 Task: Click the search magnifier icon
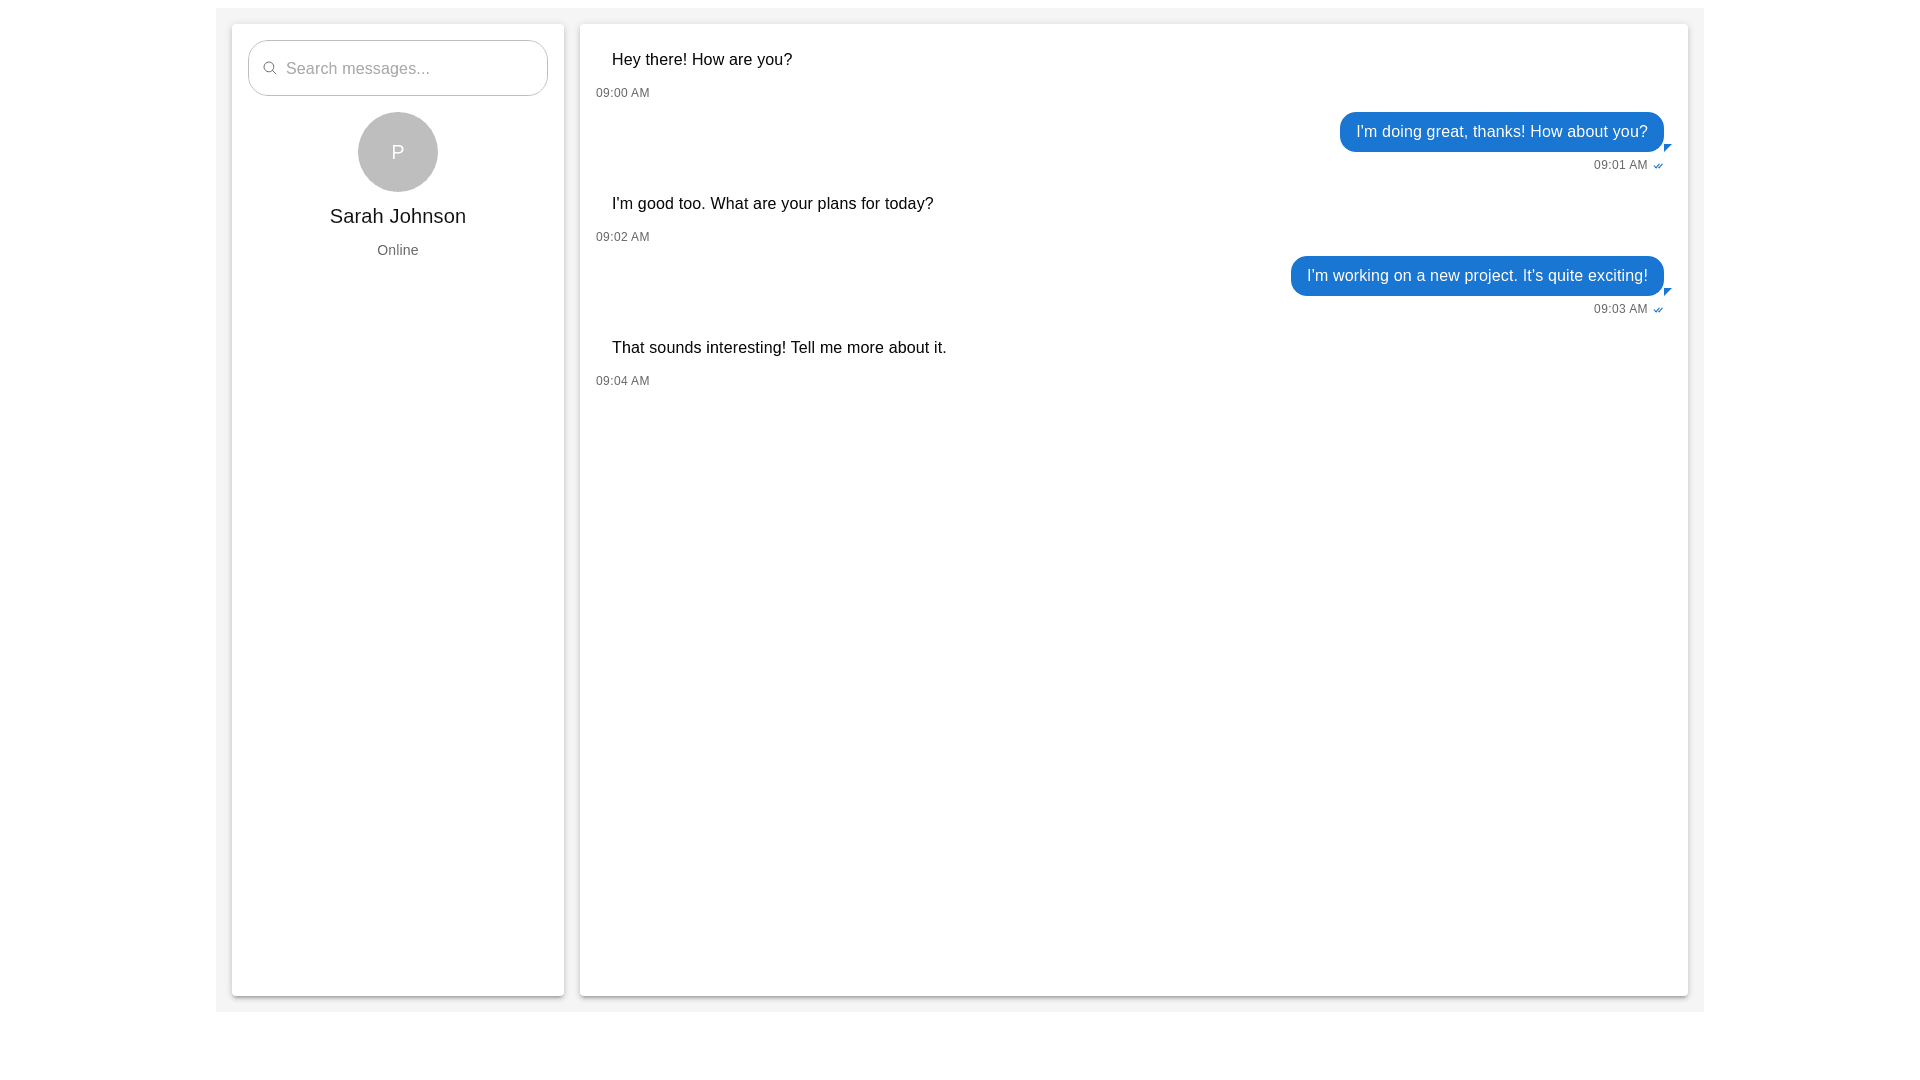point(269,68)
